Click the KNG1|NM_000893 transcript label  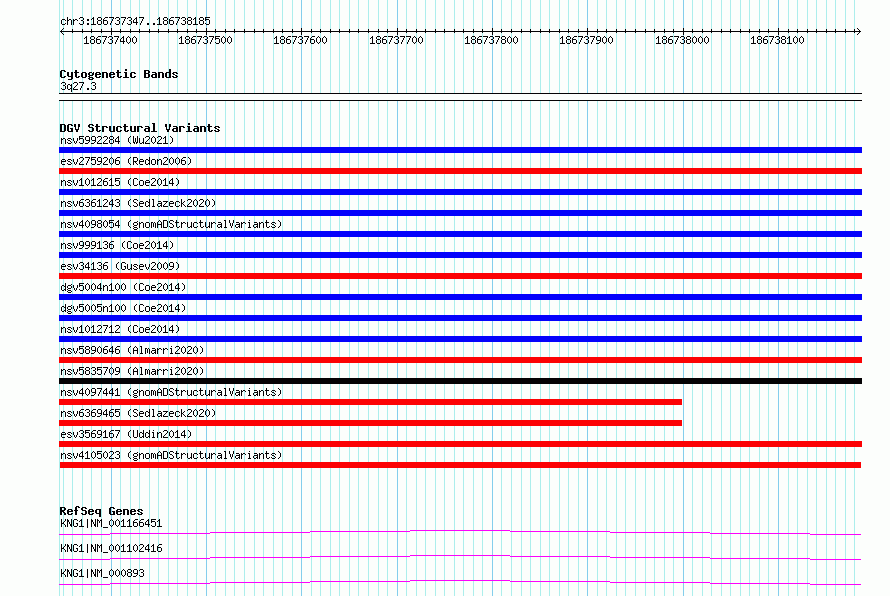(102, 573)
